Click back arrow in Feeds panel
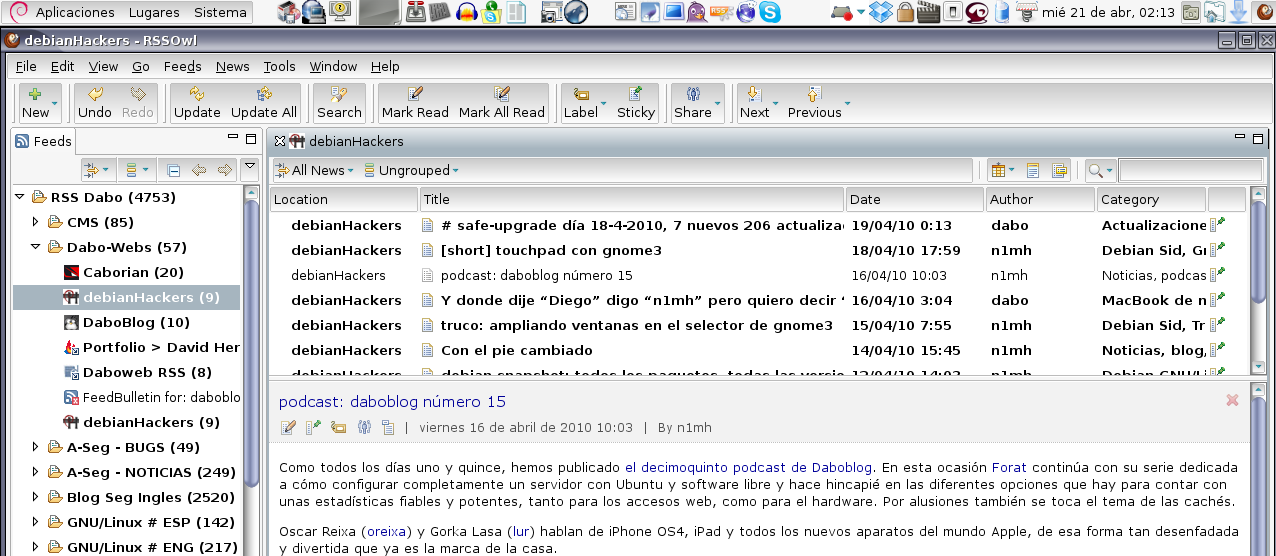1276x556 pixels. (x=199, y=170)
